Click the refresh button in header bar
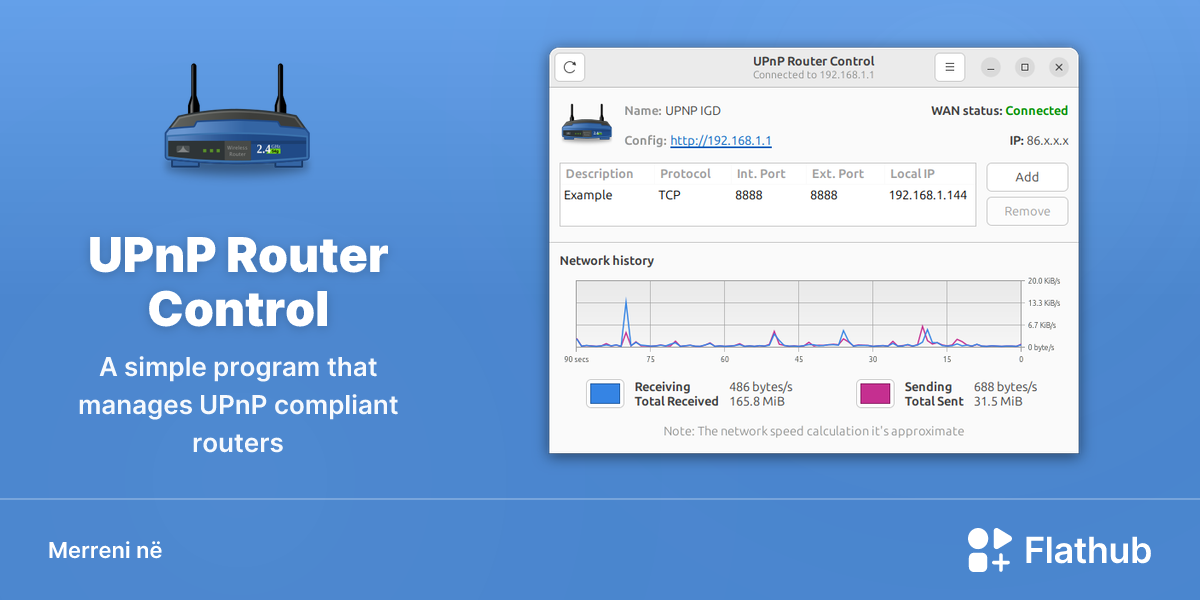Viewport: 1200px width, 600px height. click(570, 67)
